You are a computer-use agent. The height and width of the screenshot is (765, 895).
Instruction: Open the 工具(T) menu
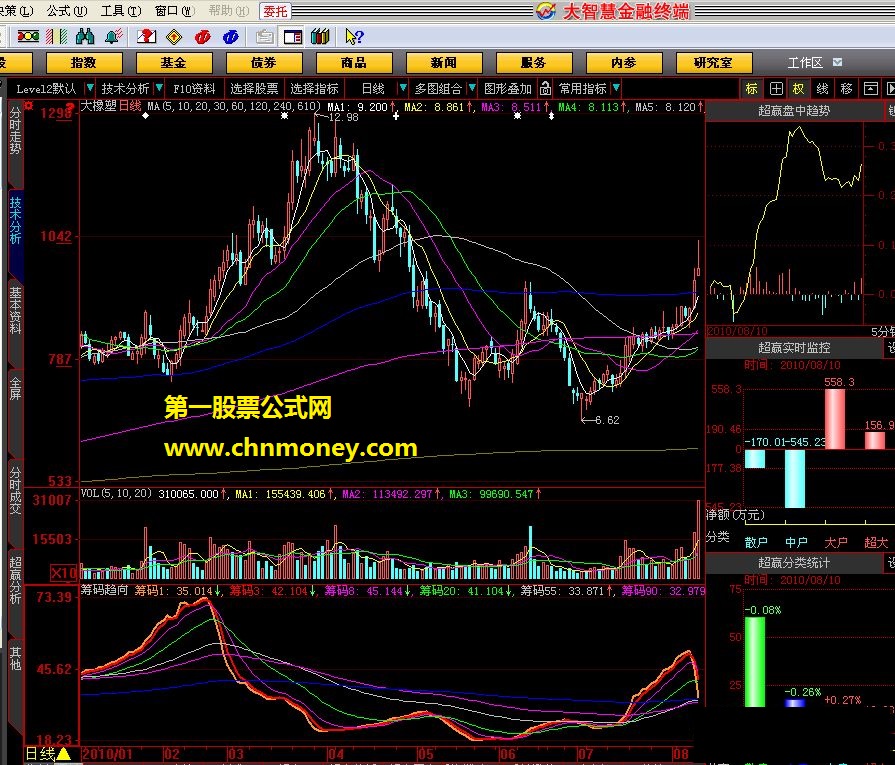121,11
